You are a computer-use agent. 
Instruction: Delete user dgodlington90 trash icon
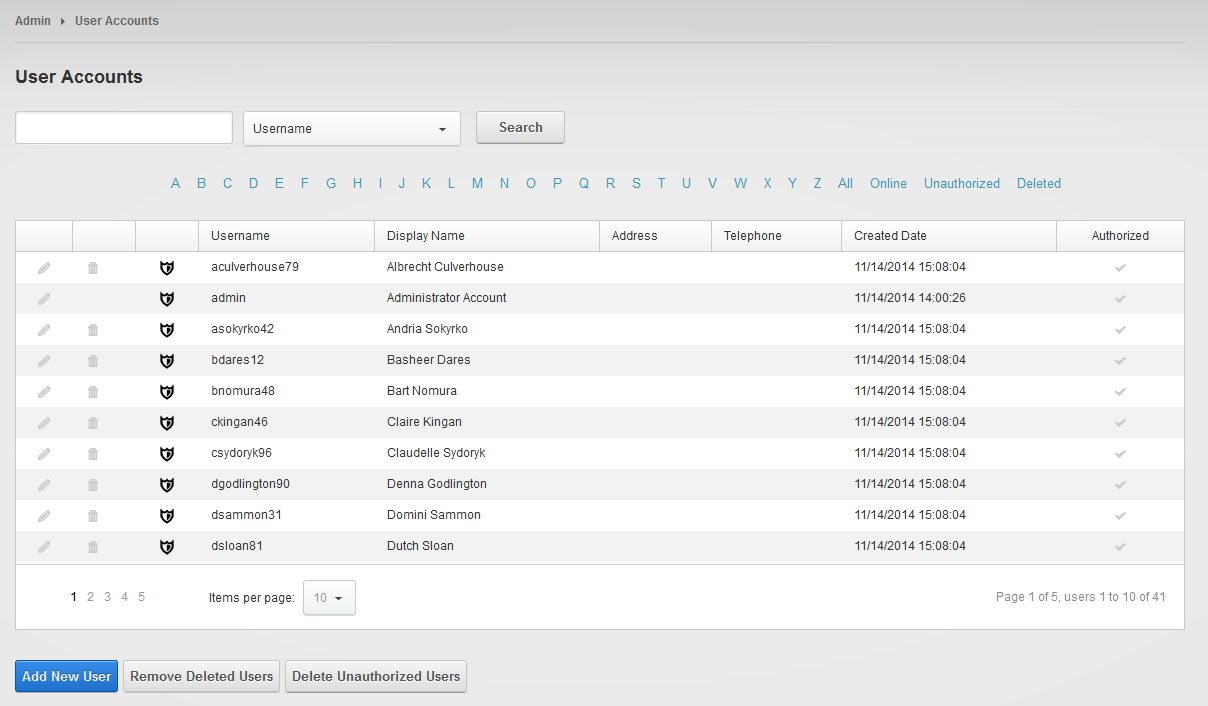93,485
